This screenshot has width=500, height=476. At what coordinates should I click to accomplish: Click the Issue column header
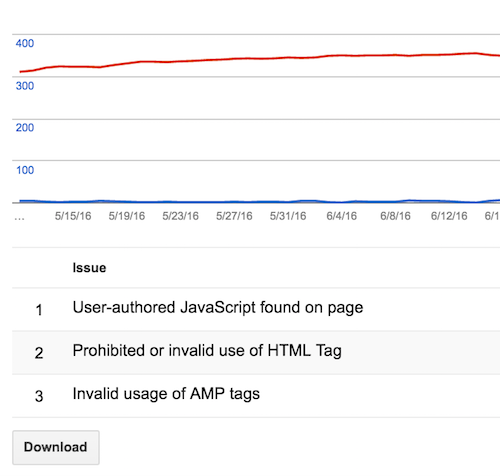pos(89,268)
